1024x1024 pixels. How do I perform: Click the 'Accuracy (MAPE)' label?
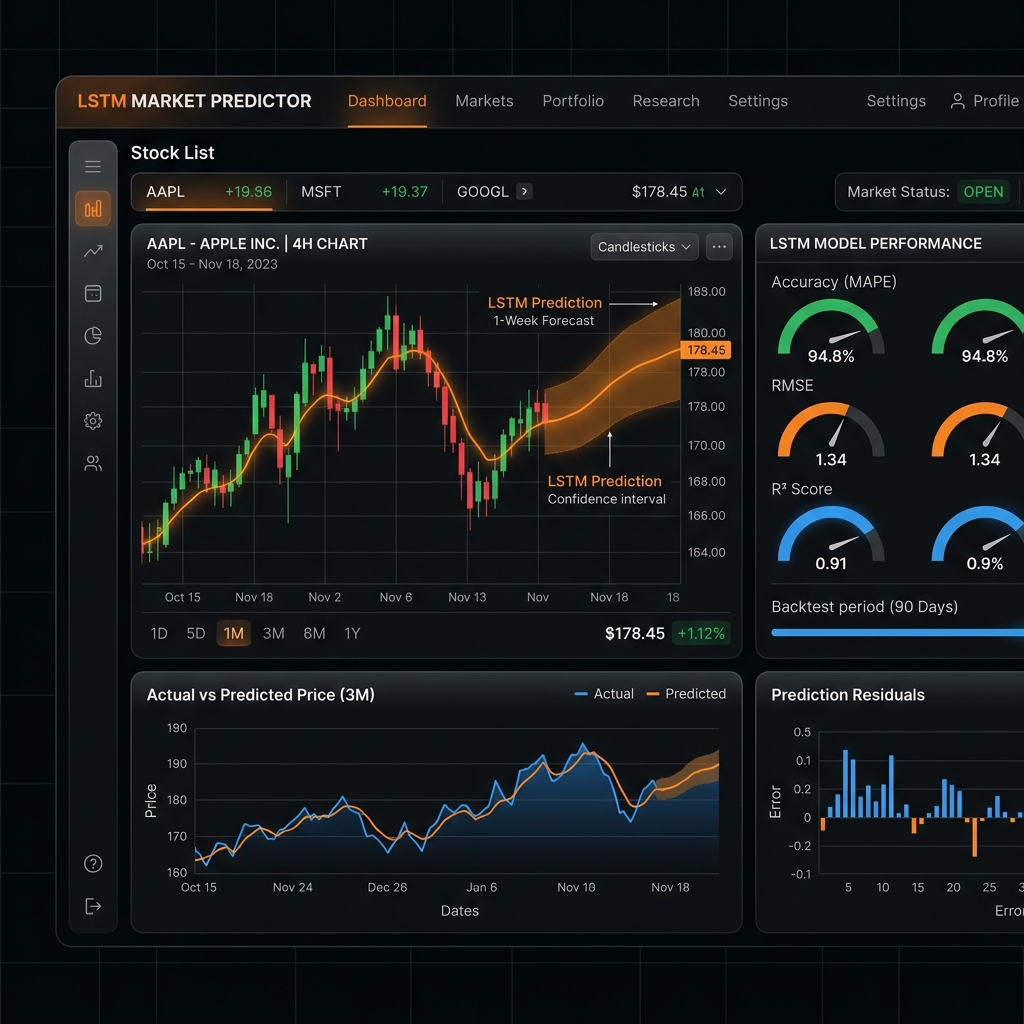(834, 282)
